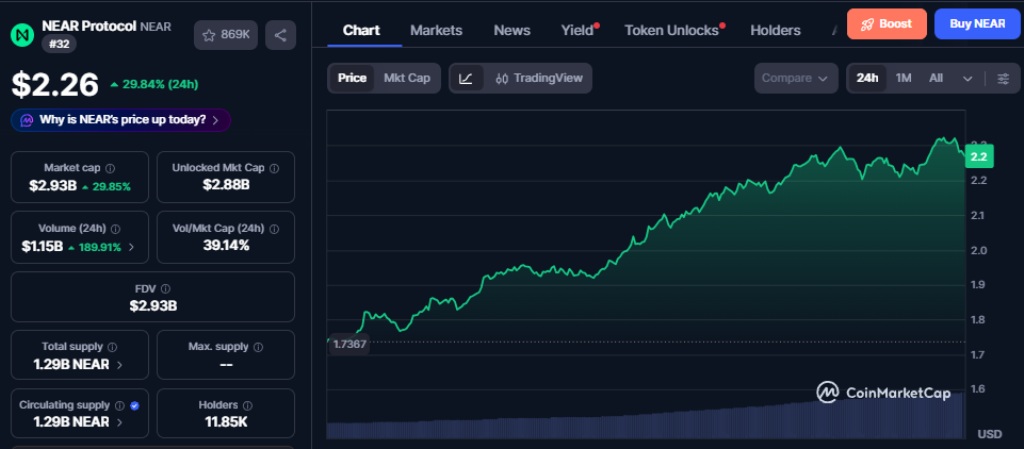Click the 1.7367 opening price label
The width and height of the screenshot is (1024, 449).
point(349,344)
